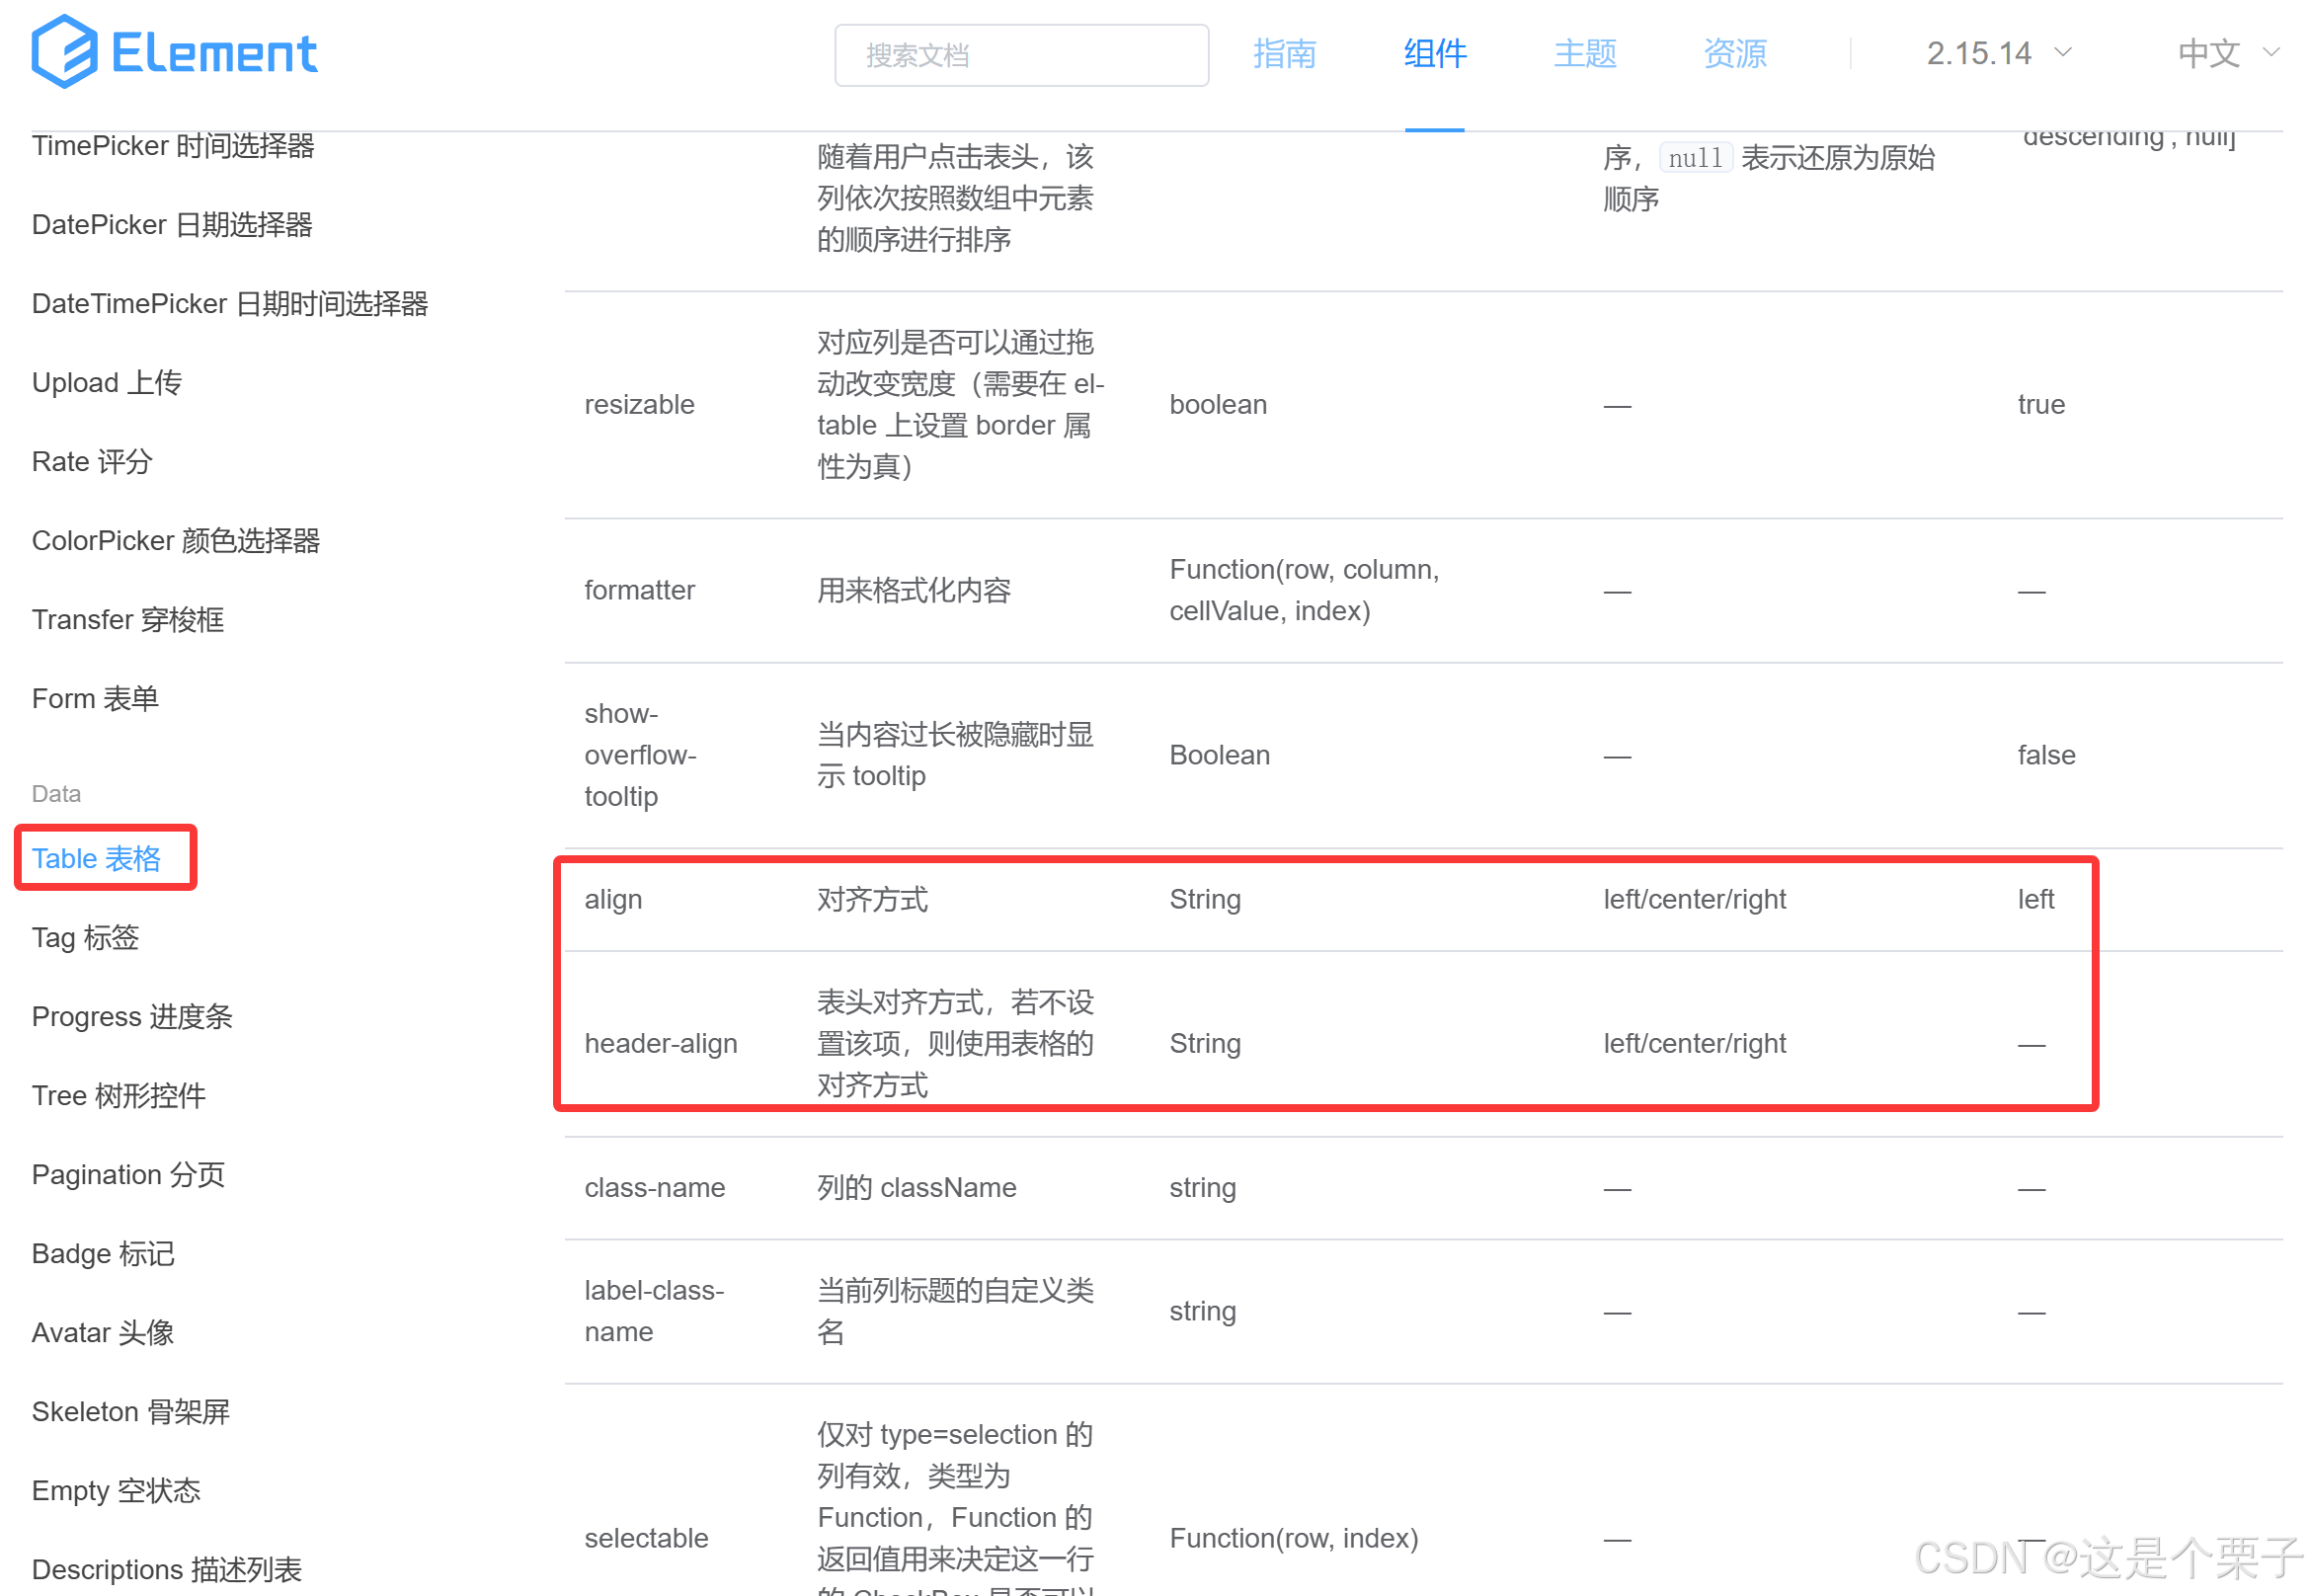Viewport: 2309px width, 1596px height.
Task: Expand the 中文 language dropdown
Action: pos(2228,54)
